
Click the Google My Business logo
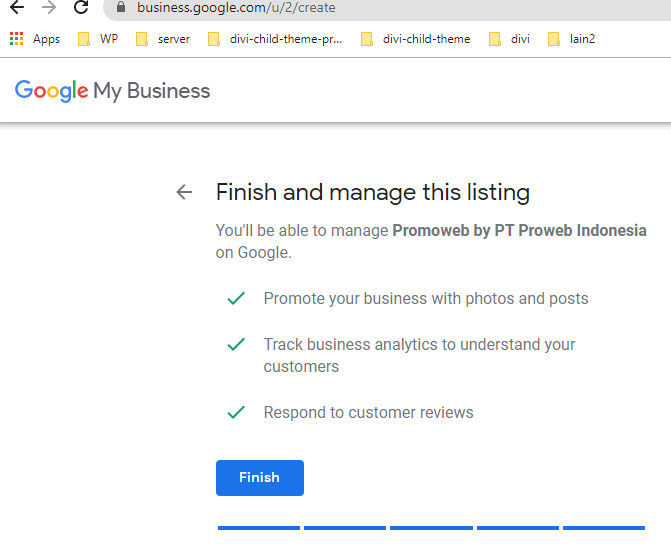pyautogui.click(x=112, y=91)
